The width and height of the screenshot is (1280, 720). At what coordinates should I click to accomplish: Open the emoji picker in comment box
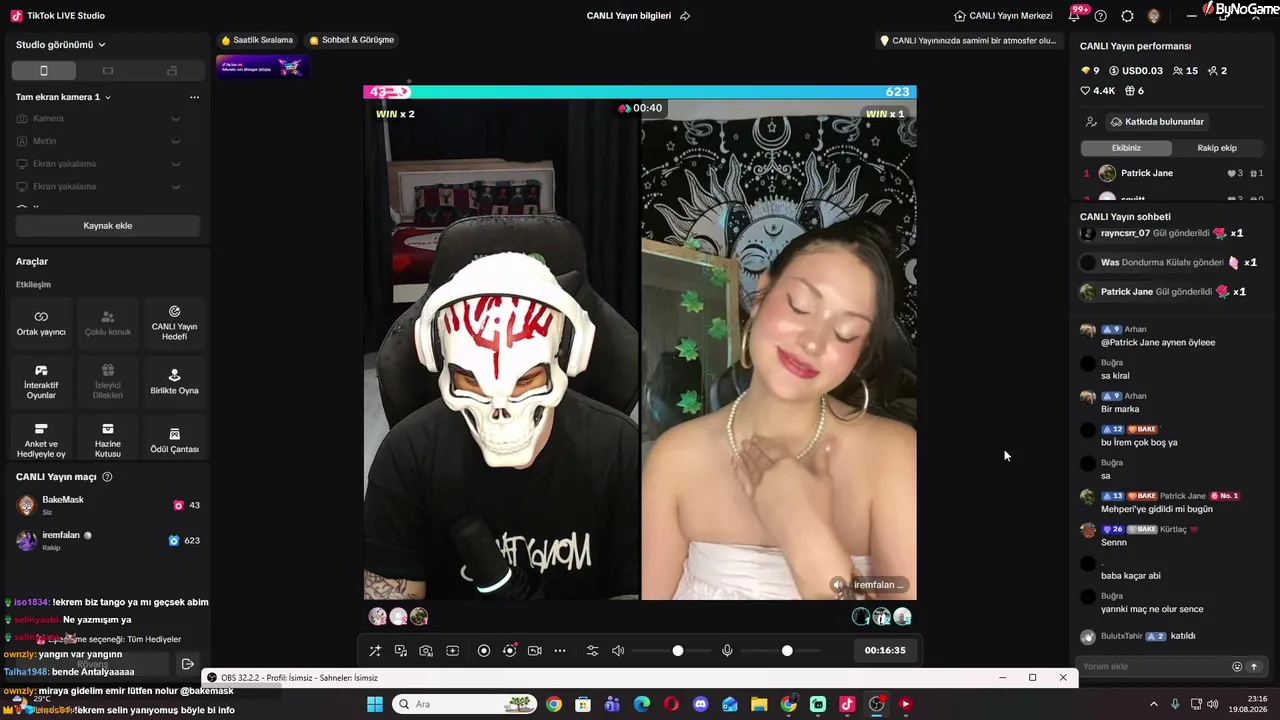click(1237, 667)
